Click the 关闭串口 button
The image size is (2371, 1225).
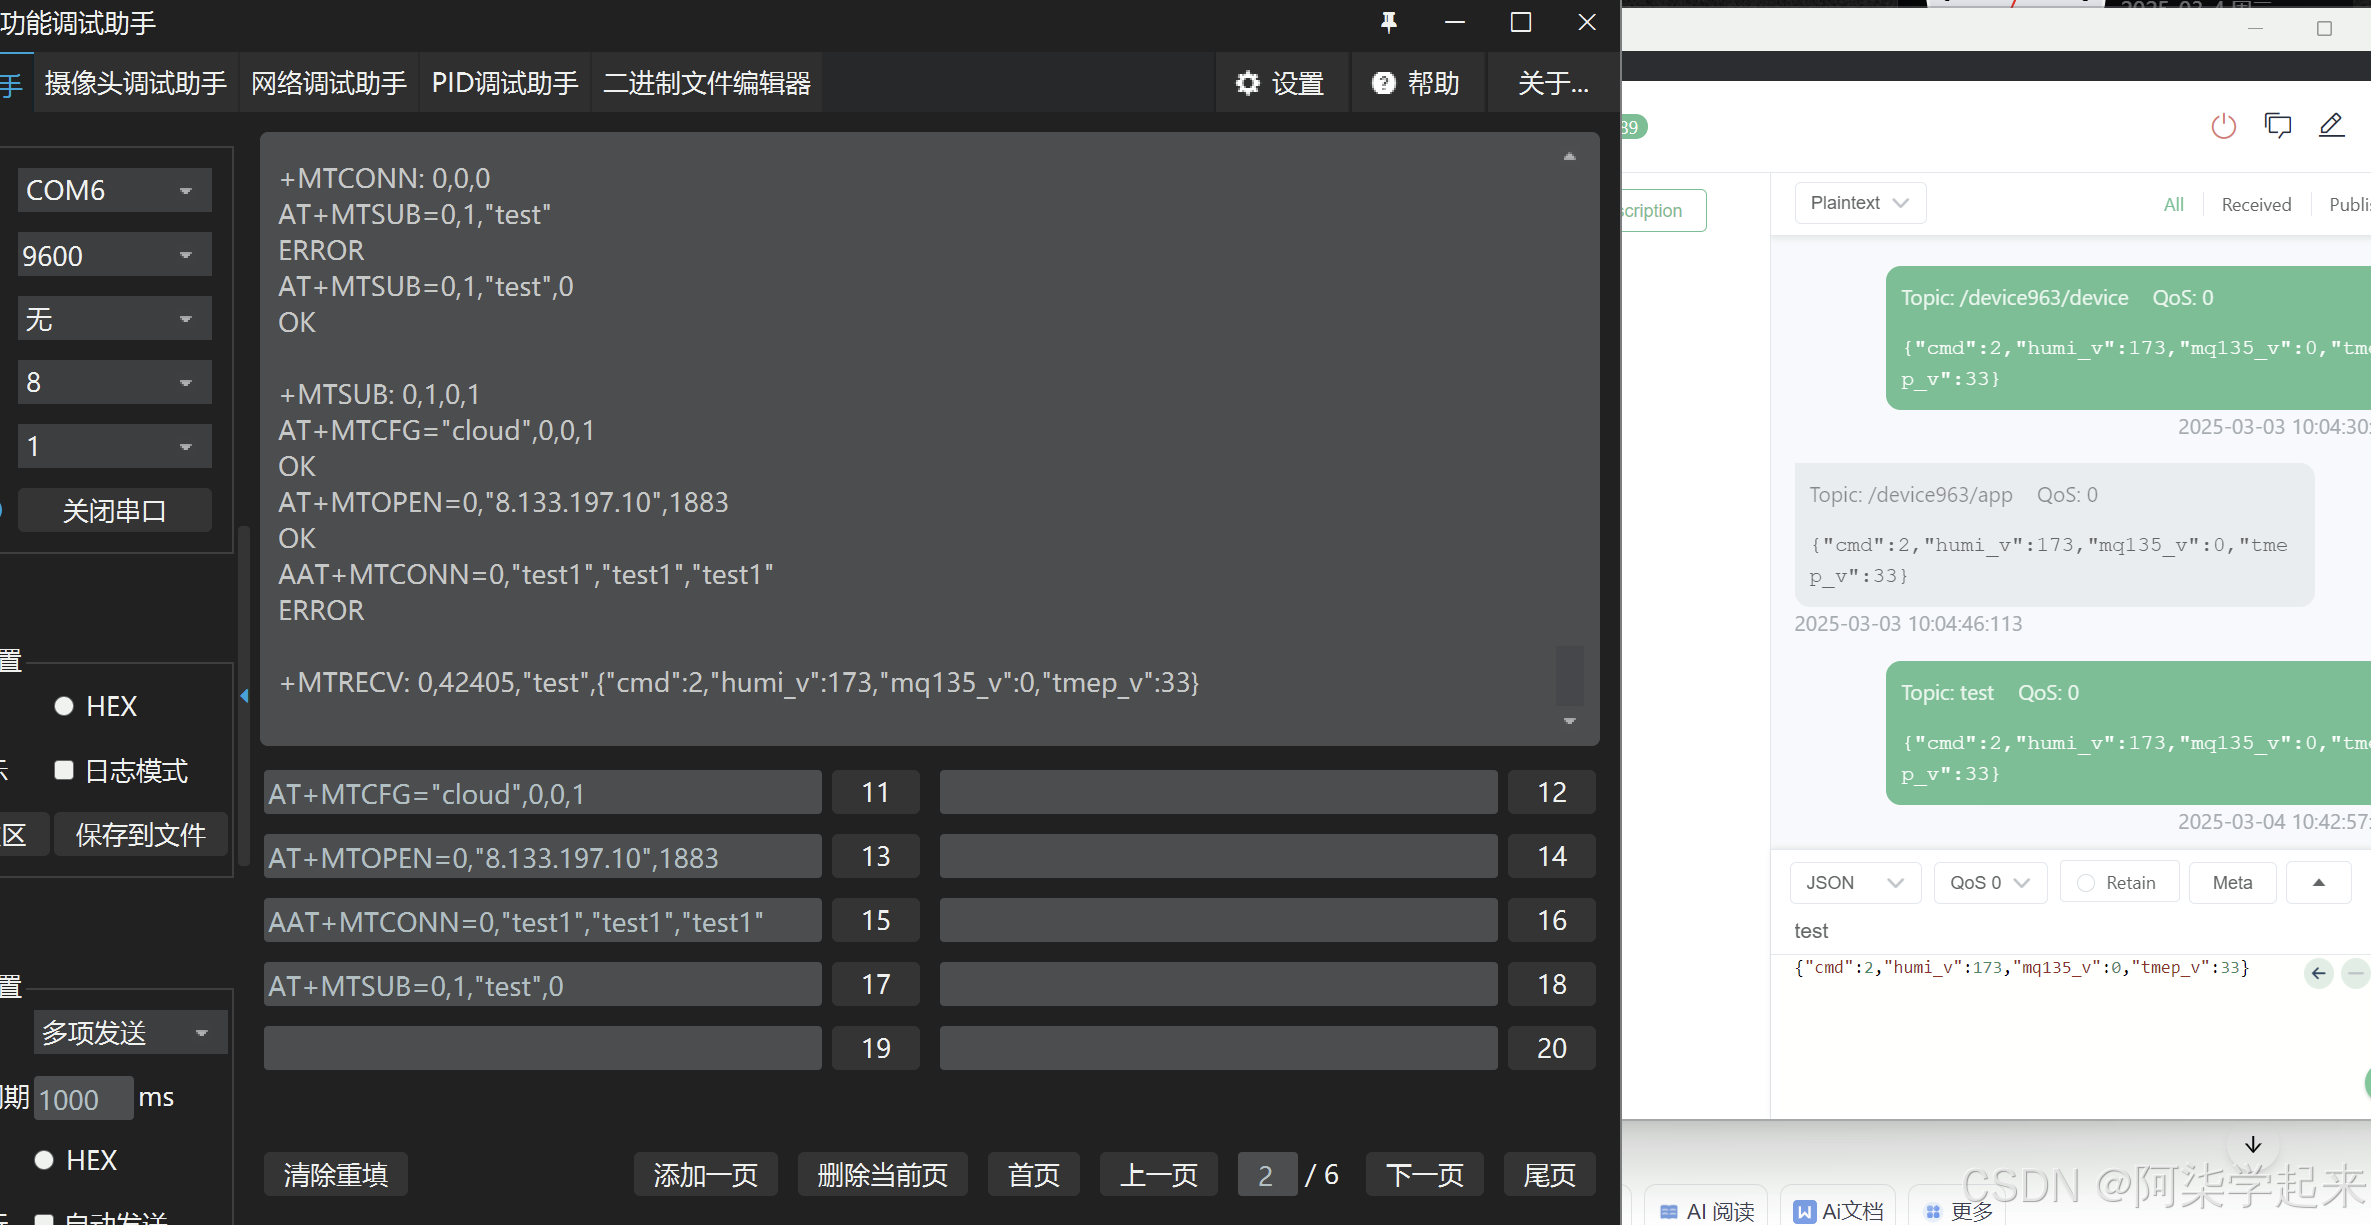(114, 511)
